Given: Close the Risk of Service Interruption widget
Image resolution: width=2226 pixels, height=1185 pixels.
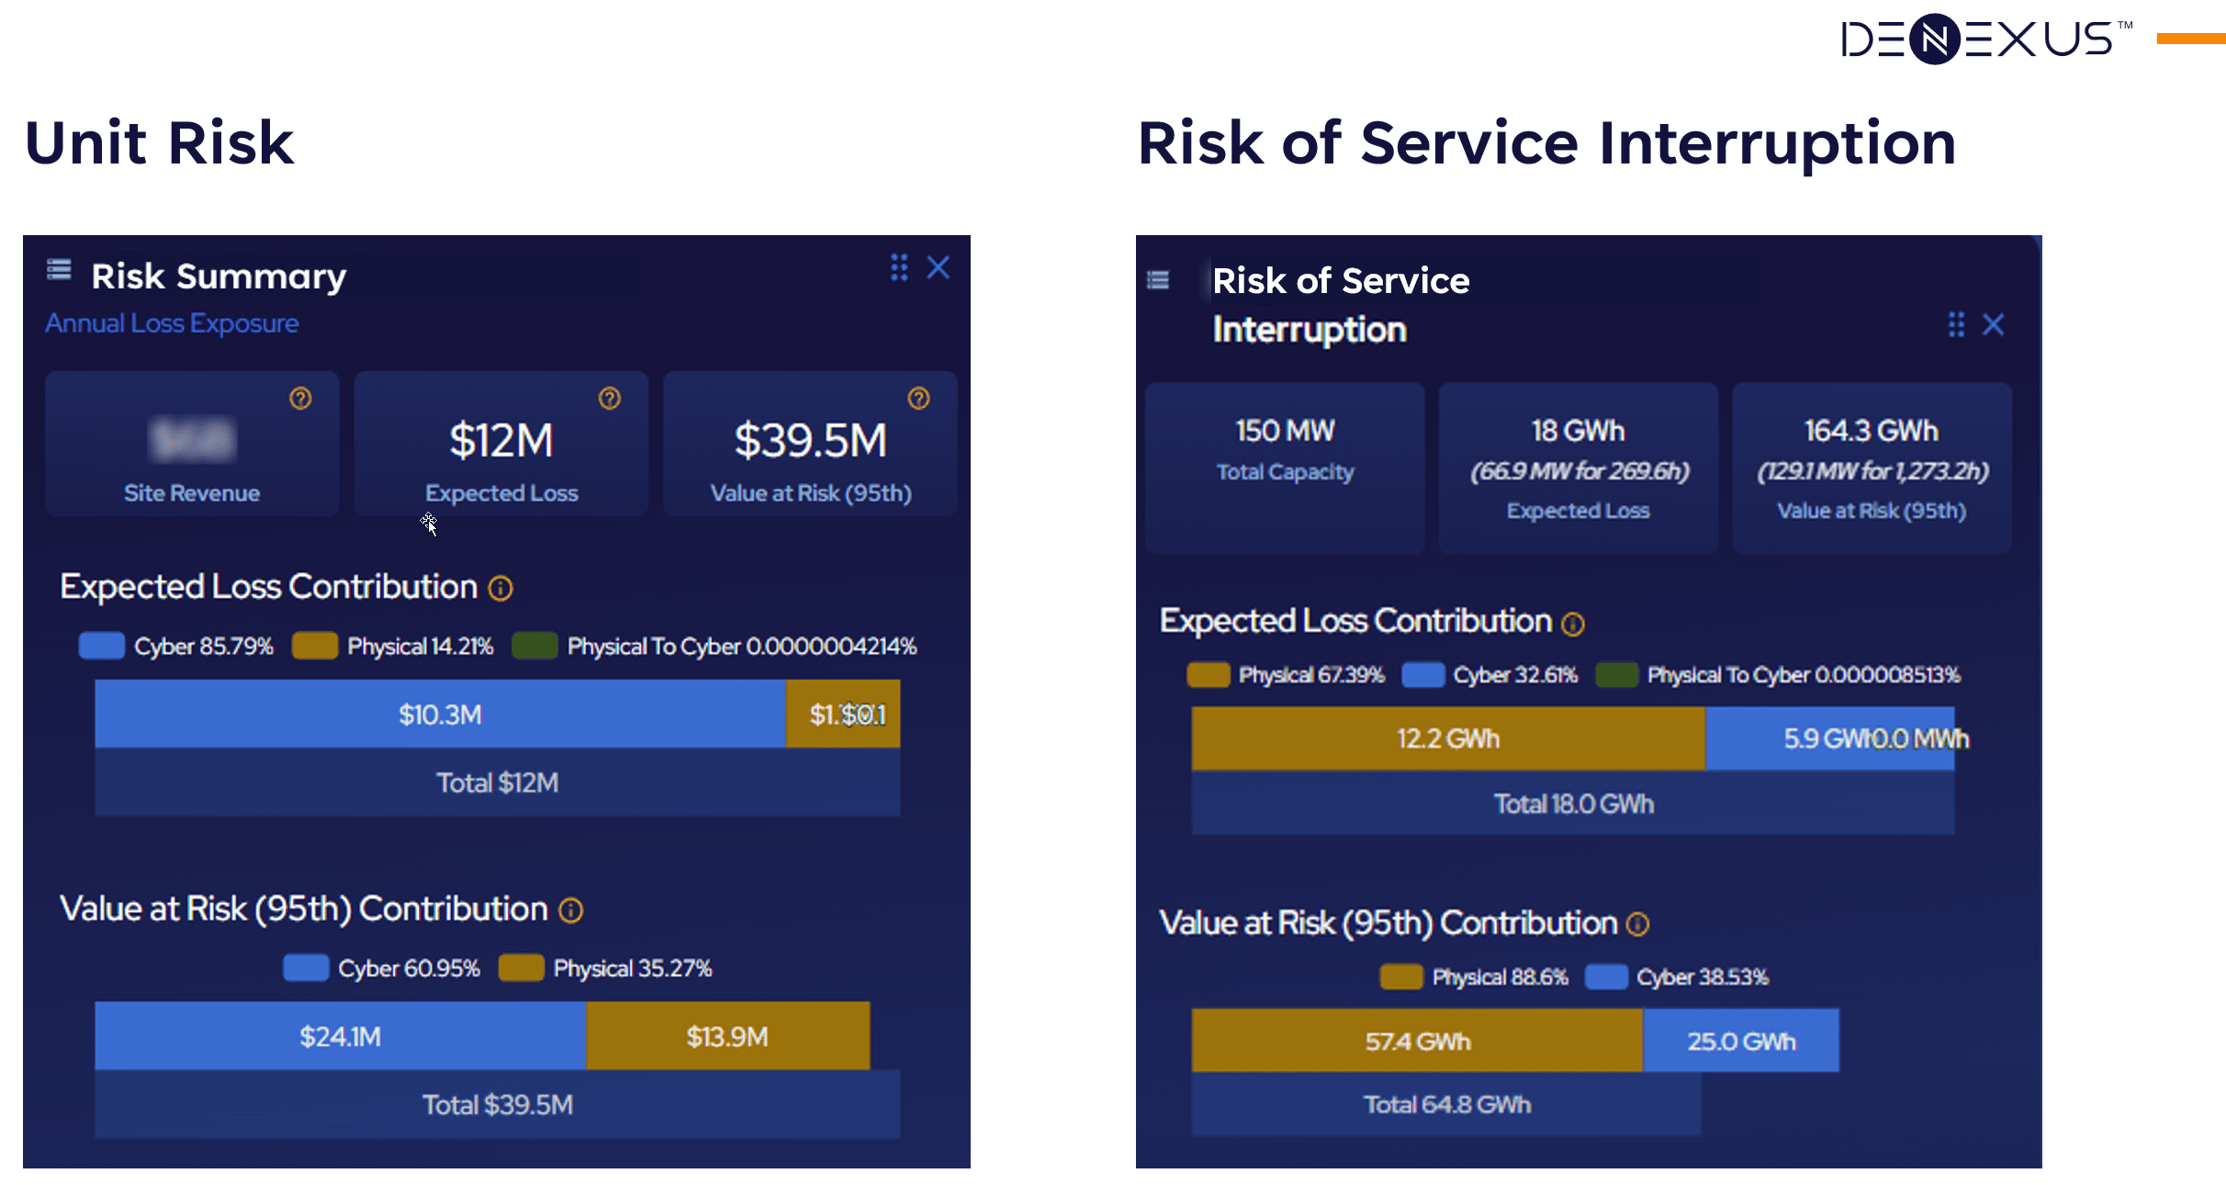Looking at the screenshot, I should [x=1993, y=324].
